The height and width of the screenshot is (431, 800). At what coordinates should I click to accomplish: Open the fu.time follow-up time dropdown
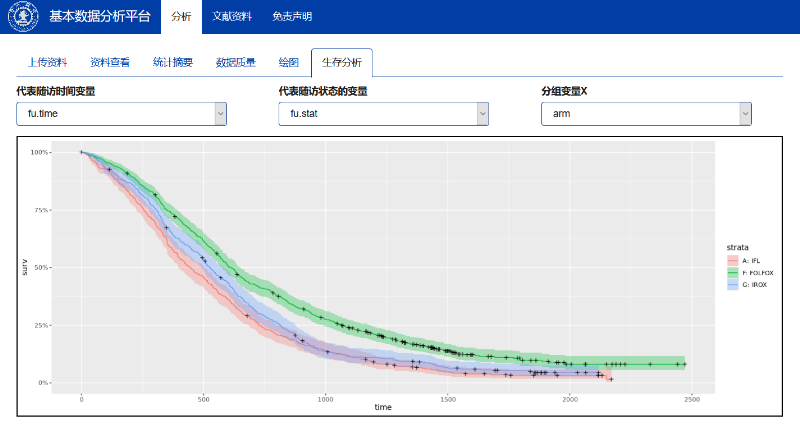click(x=121, y=115)
